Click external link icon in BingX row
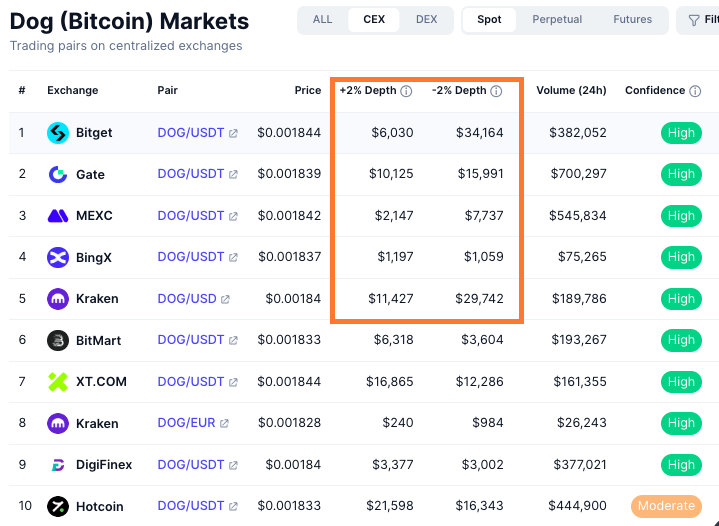719x526 pixels. coord(233,257)
